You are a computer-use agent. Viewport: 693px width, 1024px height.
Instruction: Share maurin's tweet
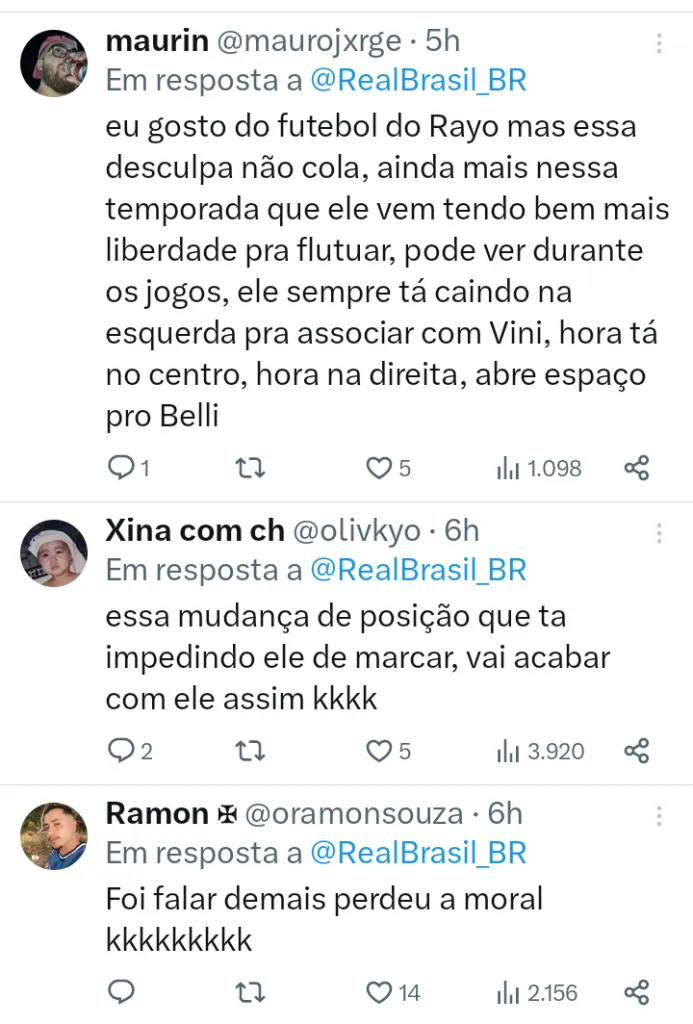click(x=637, y=467)
